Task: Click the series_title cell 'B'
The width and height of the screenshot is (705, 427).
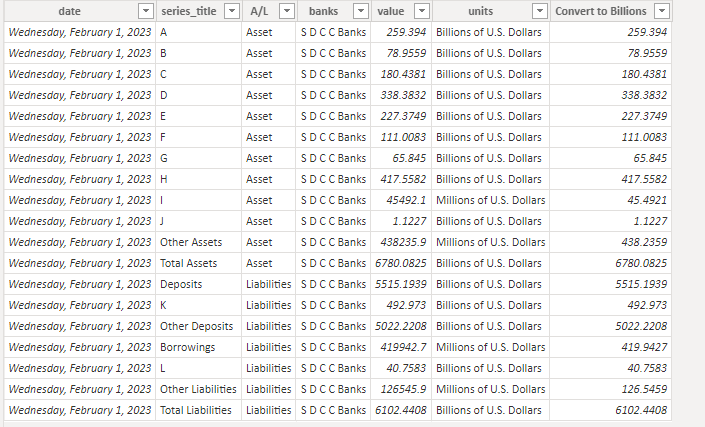Action: [199, 53]
